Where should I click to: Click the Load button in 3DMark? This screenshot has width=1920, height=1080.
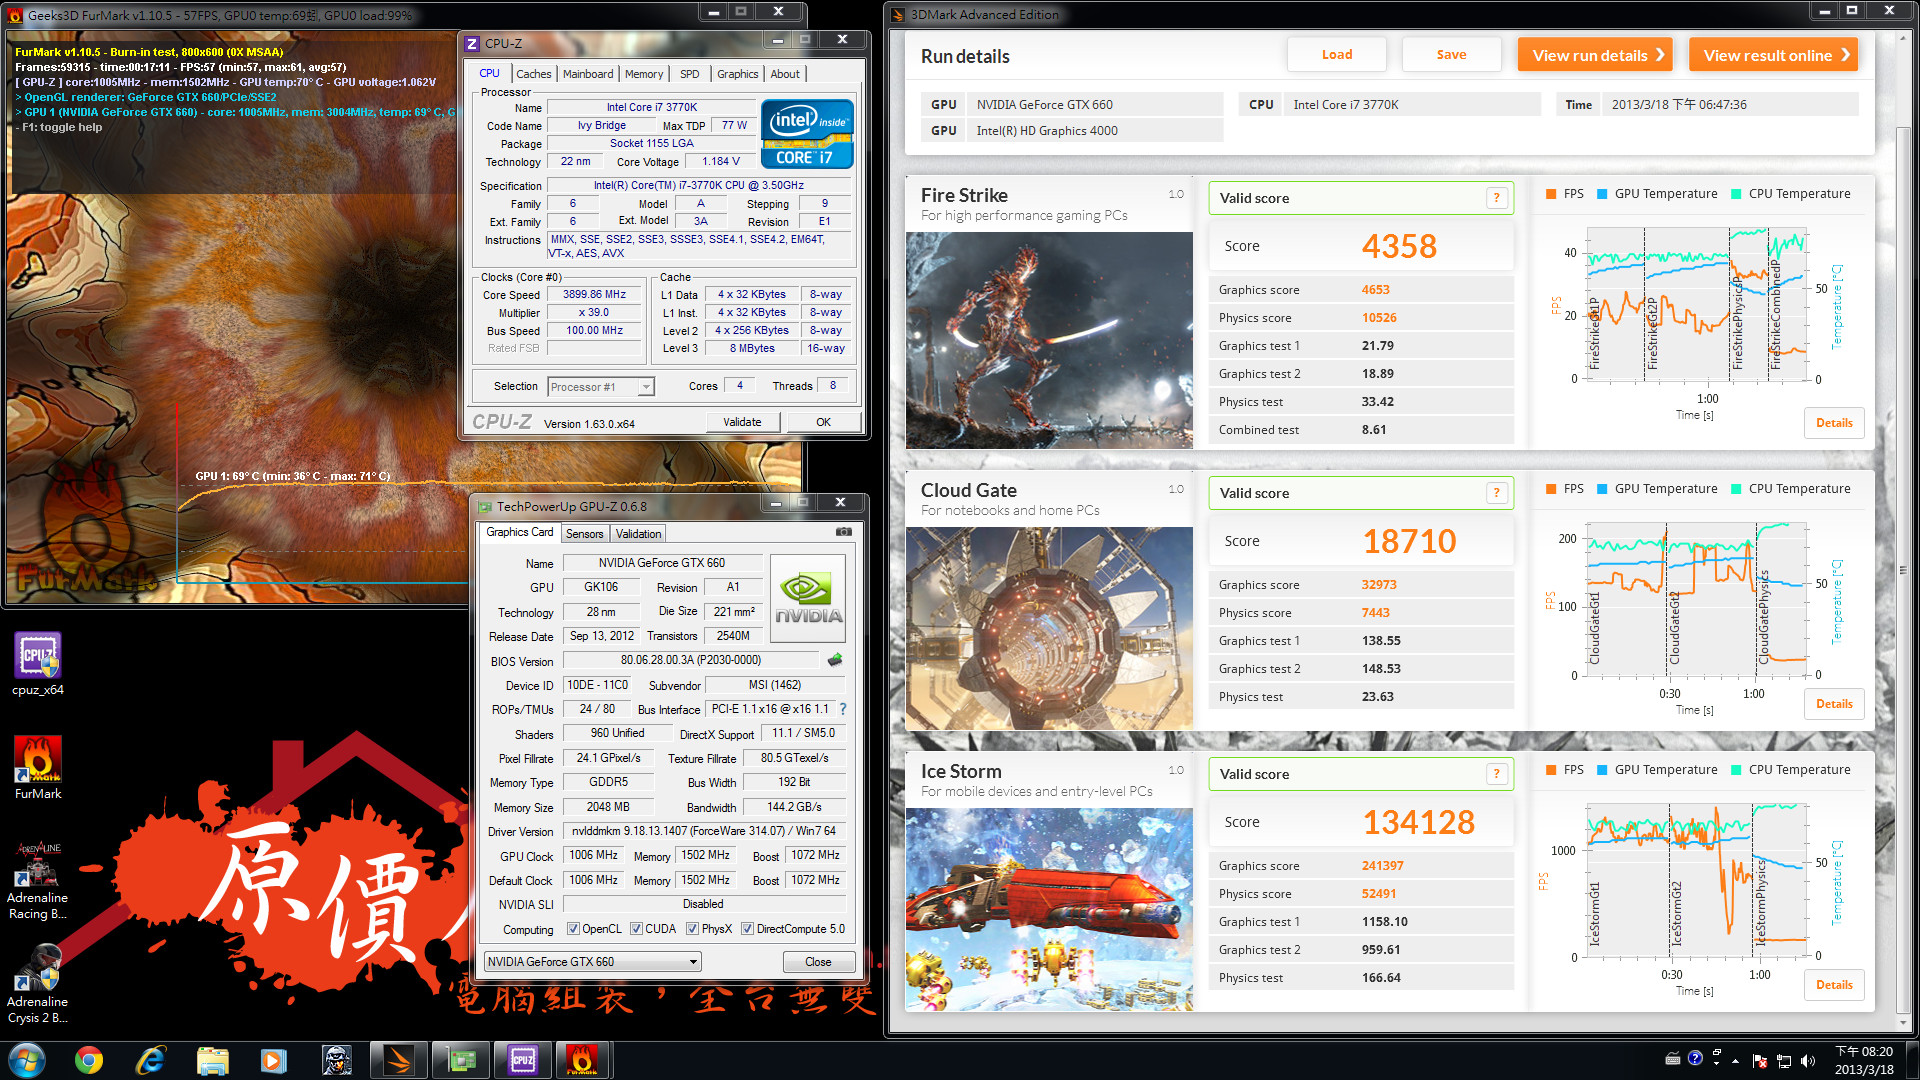[1337, 55]
